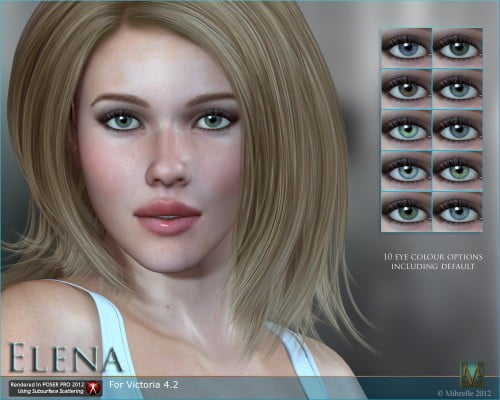Select the blue eye thumbnail, first row left
Image resolution: width=500 pixels, height=400 pixels.
pyautogui.click(x=406, y=48)
